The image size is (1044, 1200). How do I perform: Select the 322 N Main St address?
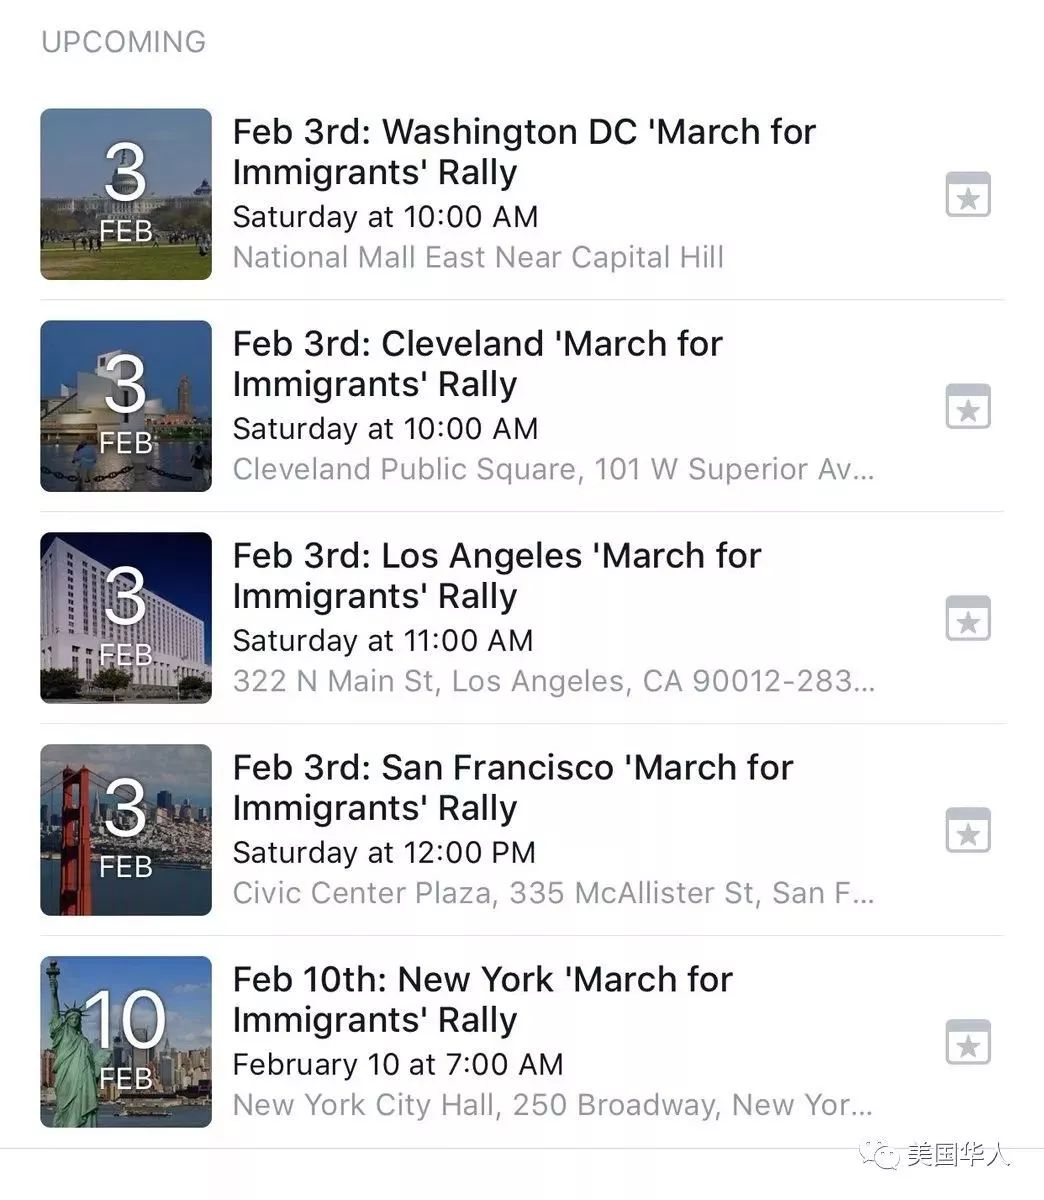click(554, 681)
